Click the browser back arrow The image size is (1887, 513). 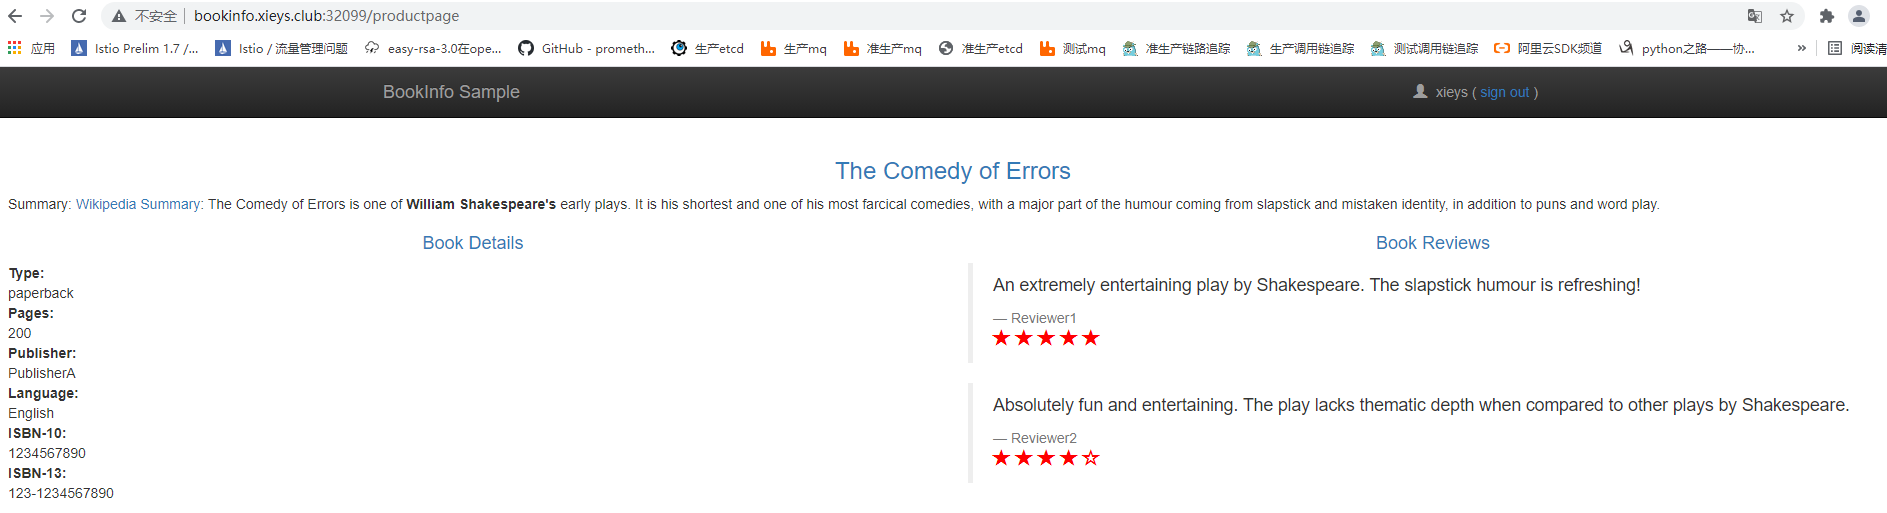(15, 16)
